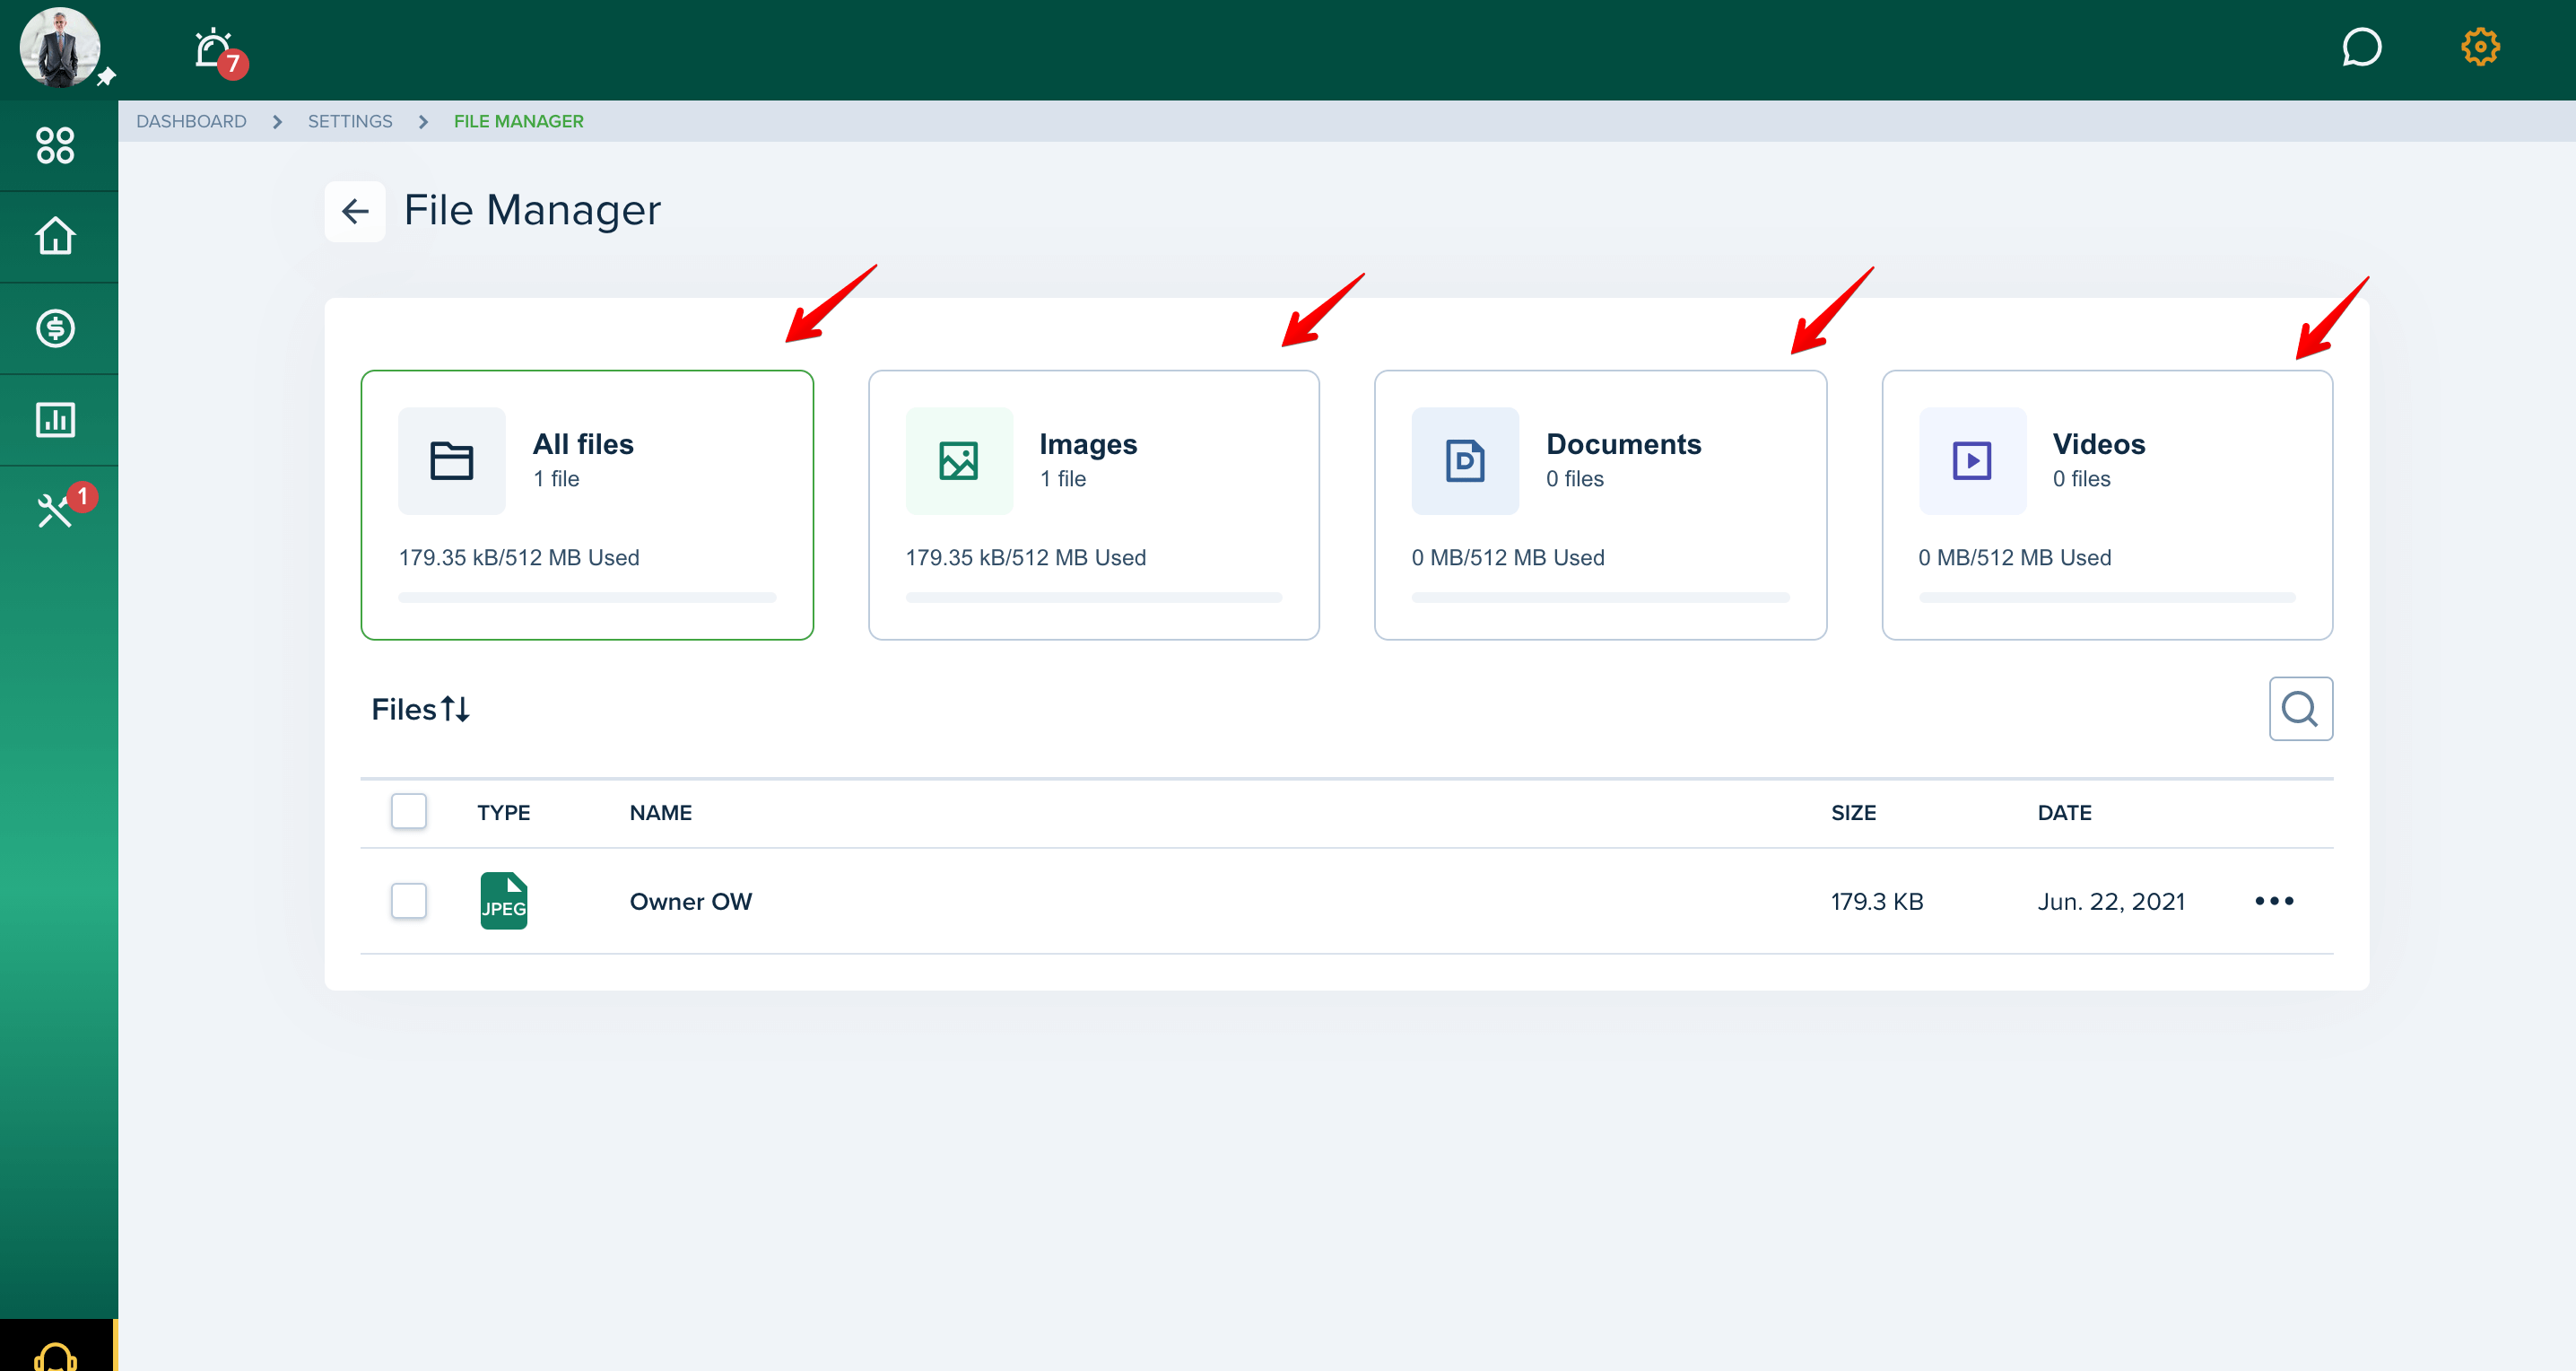Click the SIZE column header
The height and width of the screenshot is (1371, 2576).
tap(1853, 812)
